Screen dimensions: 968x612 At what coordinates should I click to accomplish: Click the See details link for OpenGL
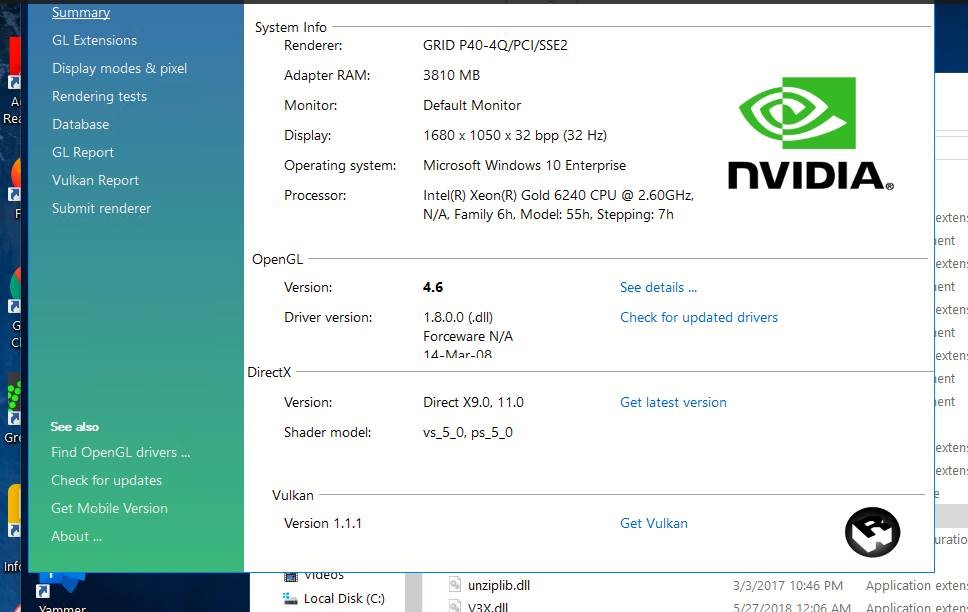[658, 287]
